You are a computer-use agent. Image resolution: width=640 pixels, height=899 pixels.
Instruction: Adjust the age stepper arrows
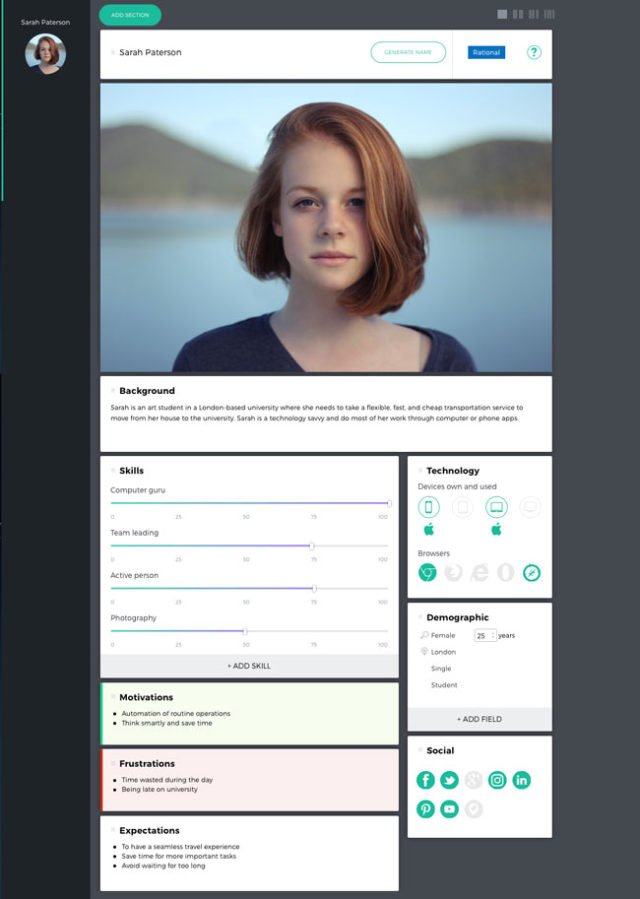point(493,635)
